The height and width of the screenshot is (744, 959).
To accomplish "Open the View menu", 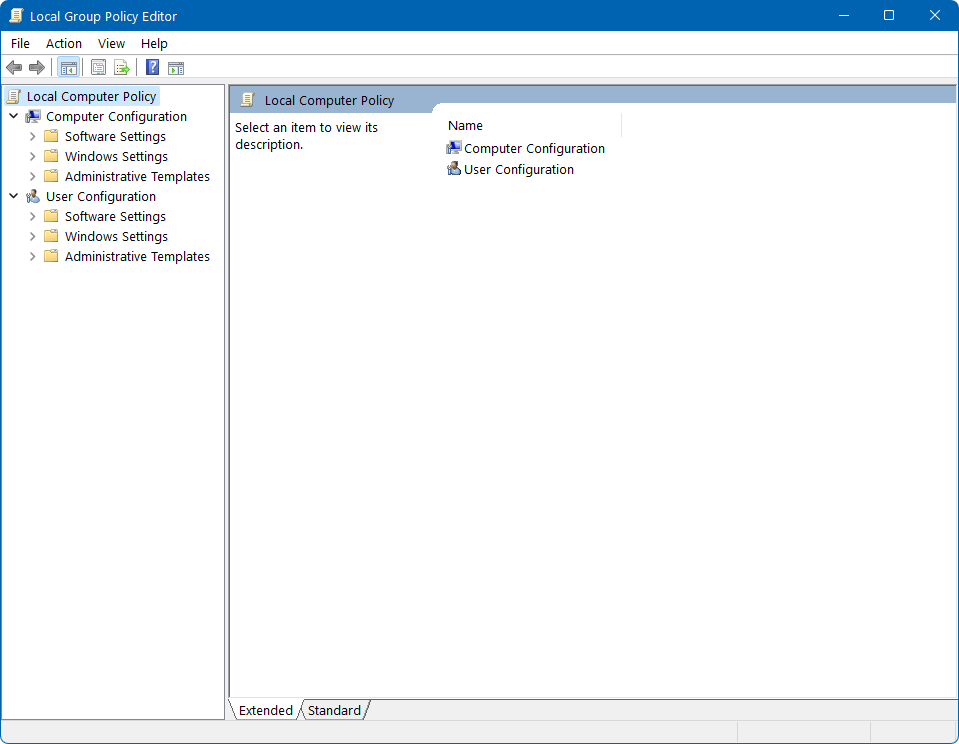I will pyautogui.click(x=111, y=43).
